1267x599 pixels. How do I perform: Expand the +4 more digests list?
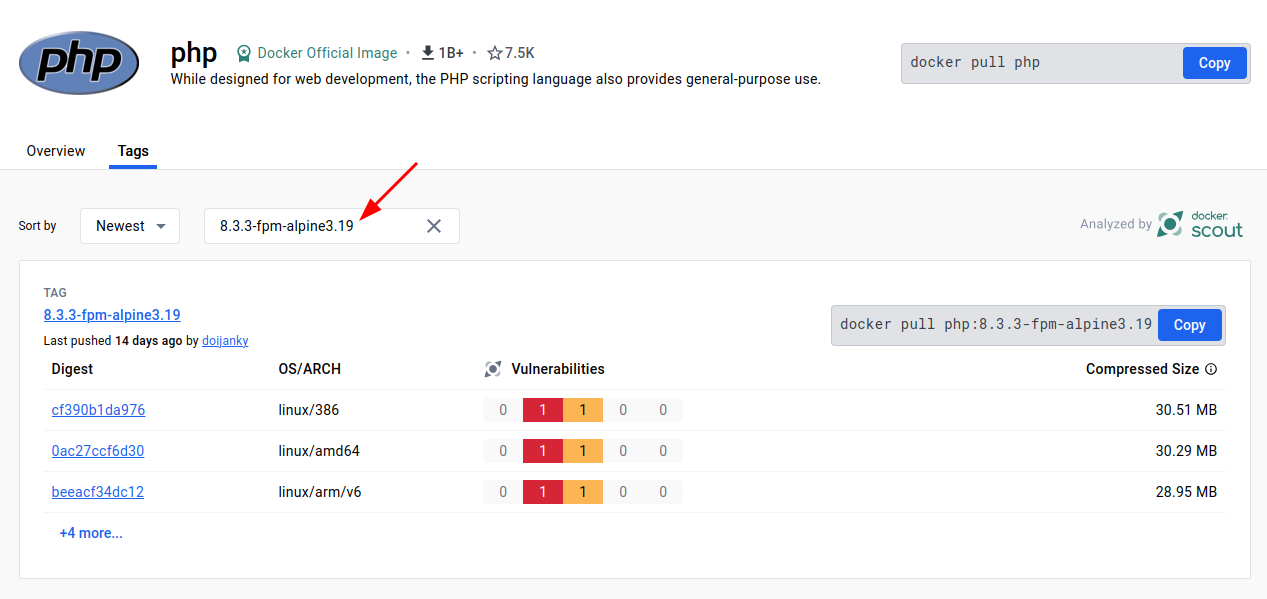[x=91, y=533]
